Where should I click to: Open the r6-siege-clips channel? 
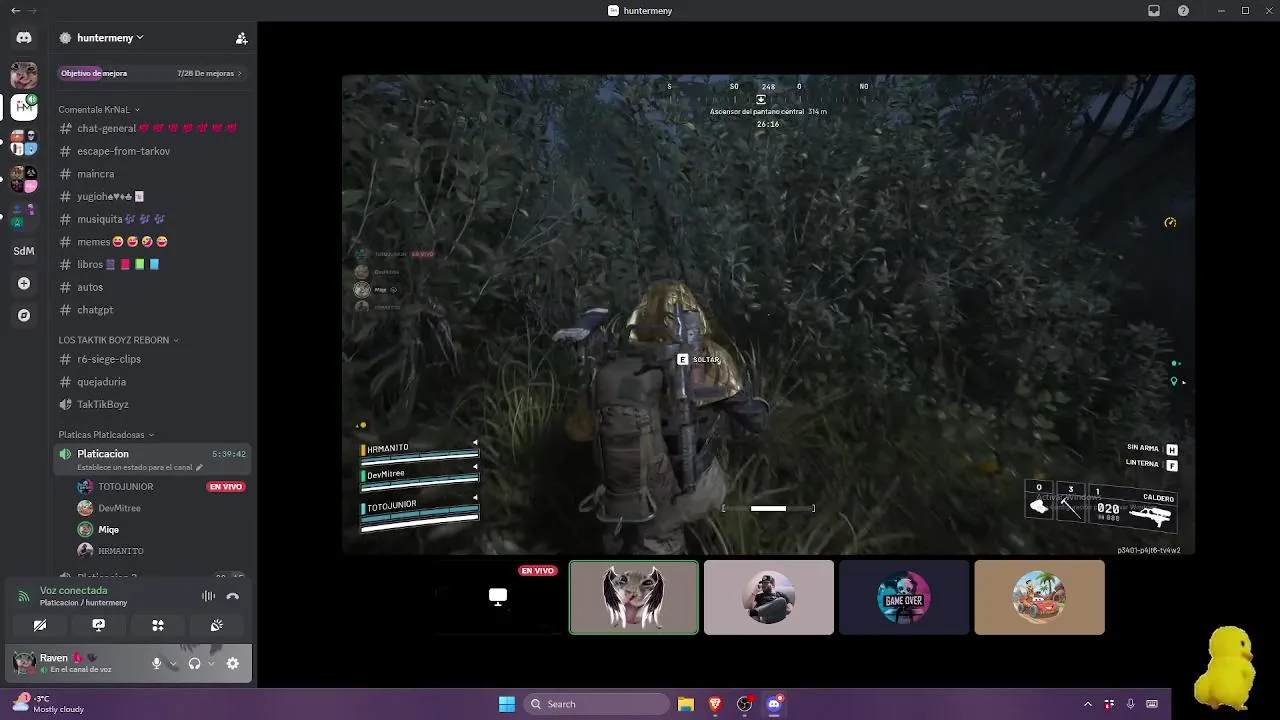click(x=152, y=359)
